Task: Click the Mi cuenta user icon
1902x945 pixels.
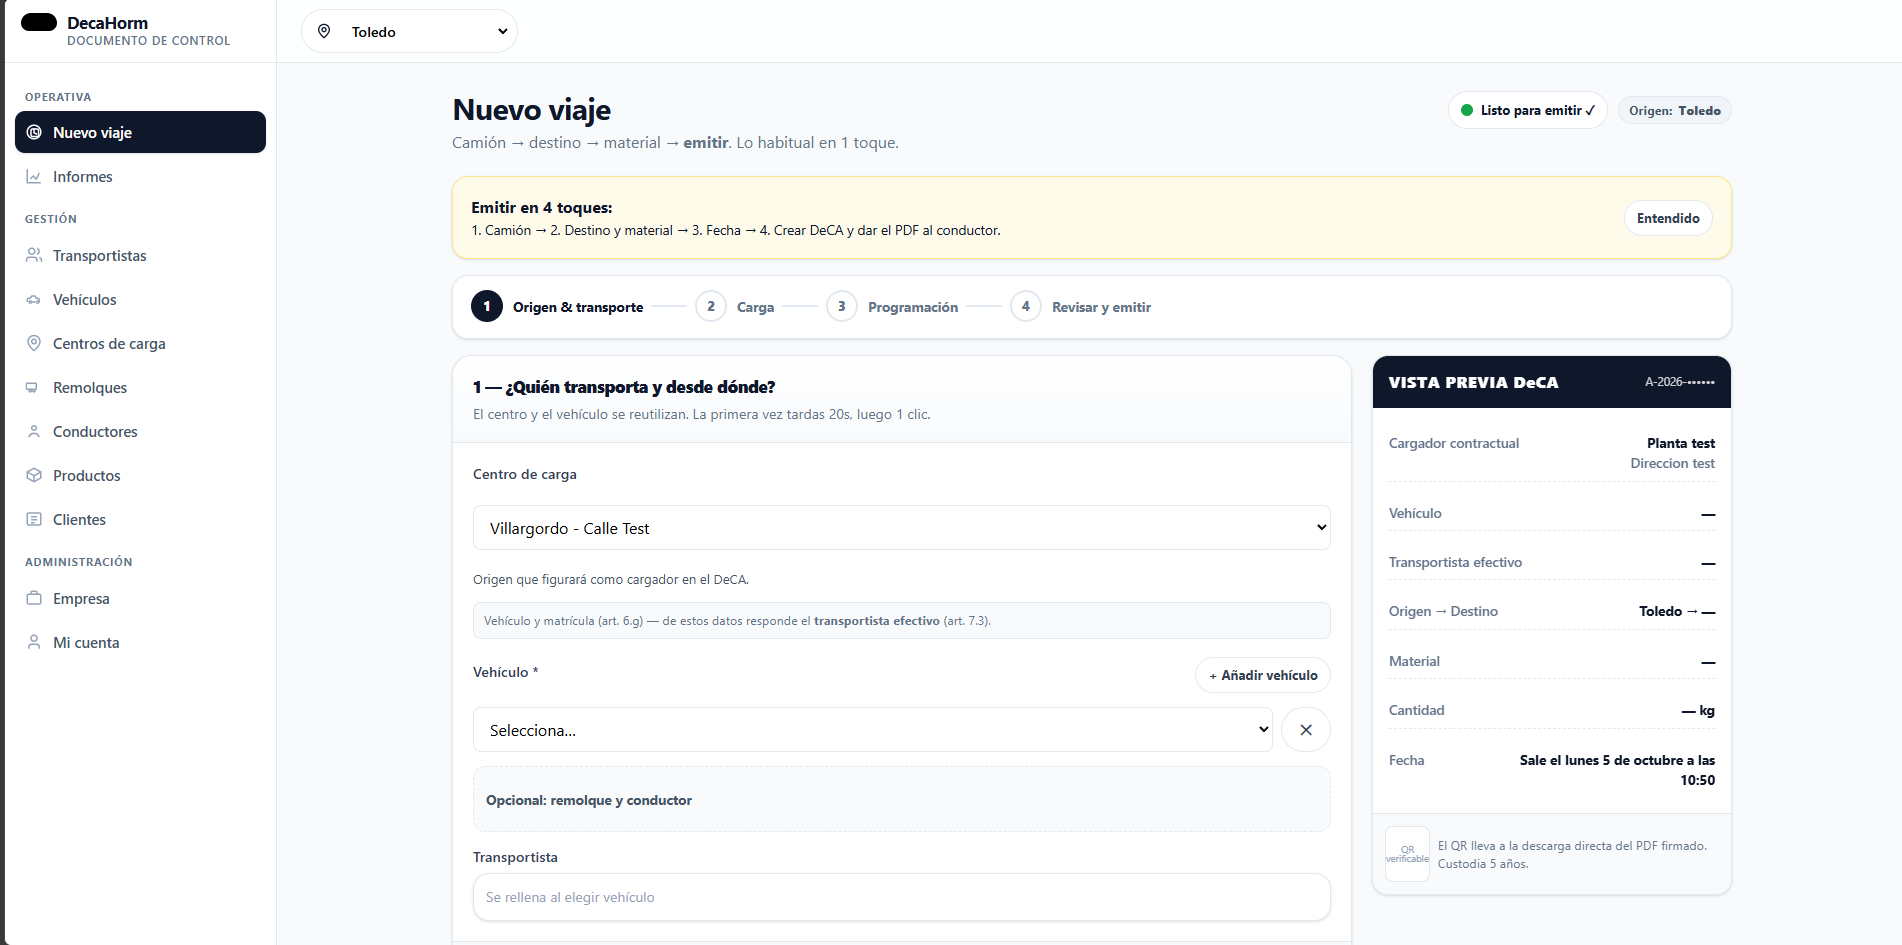Action: coord(34,642)
